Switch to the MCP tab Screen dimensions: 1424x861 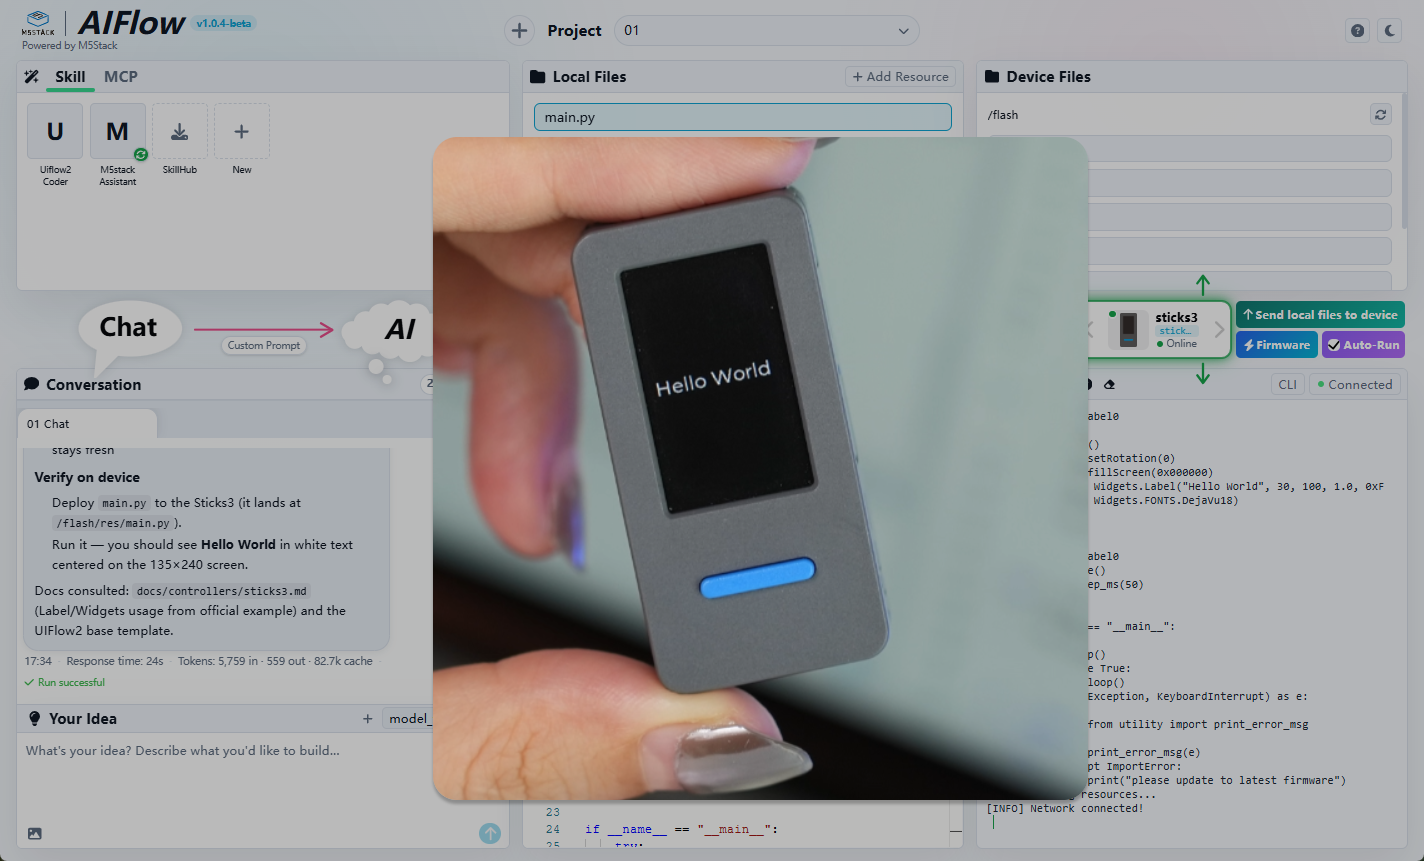(x=121, y=77)
